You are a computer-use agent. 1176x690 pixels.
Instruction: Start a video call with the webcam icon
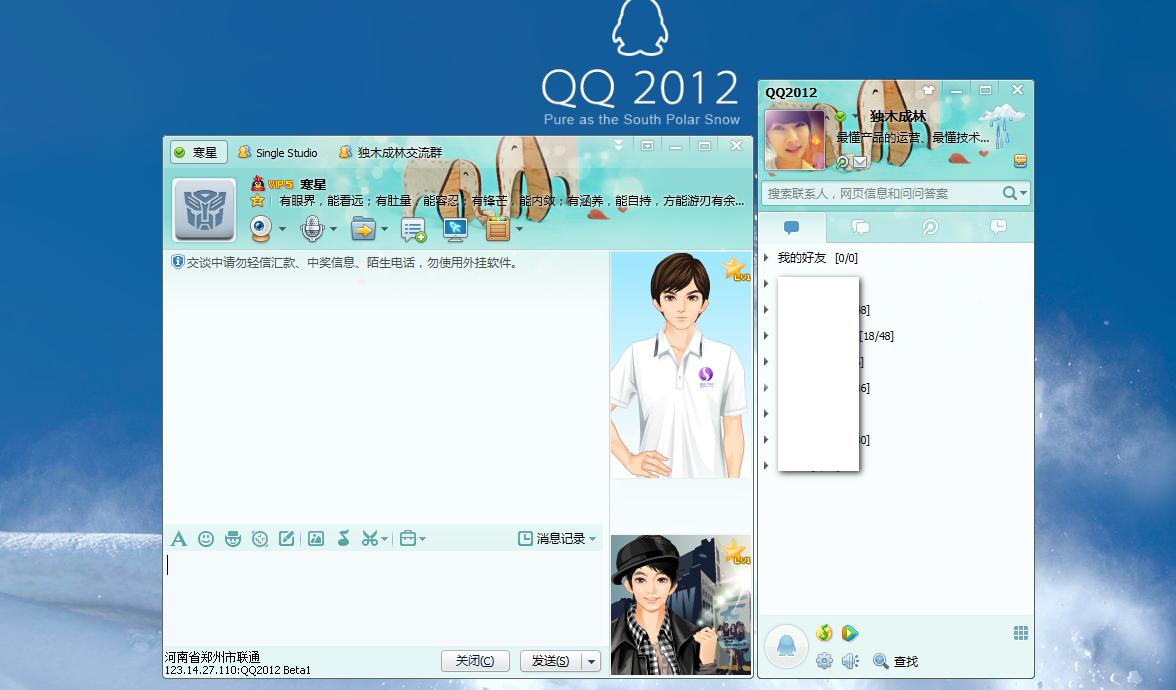(x=260, y=229)
